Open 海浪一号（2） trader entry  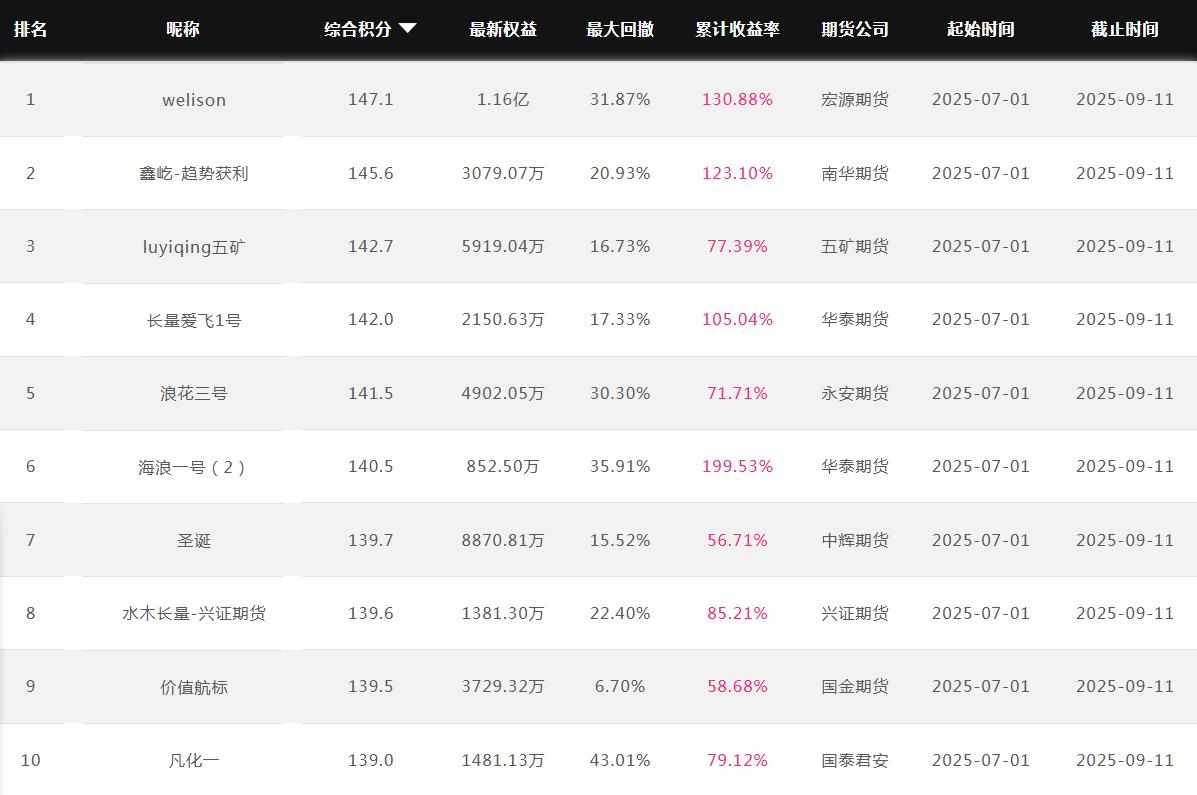pos(194,467)
